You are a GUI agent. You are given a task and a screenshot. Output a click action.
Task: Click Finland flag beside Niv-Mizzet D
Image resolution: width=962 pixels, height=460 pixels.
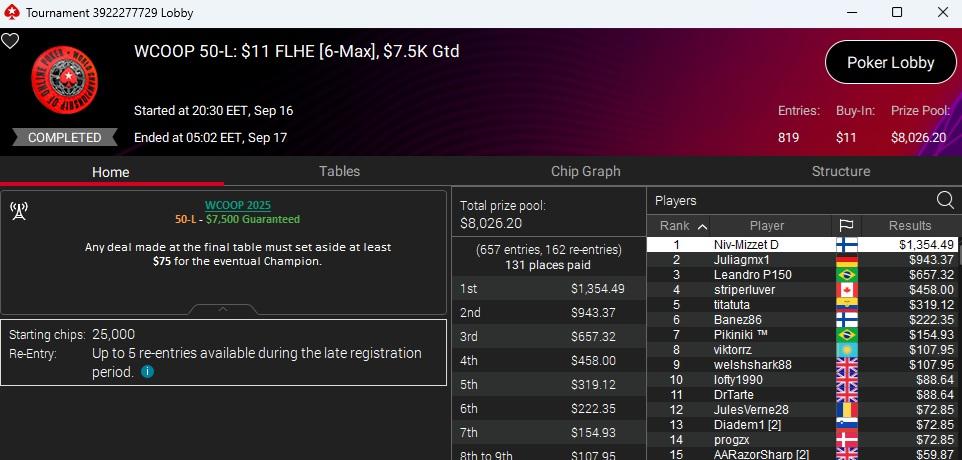[846, 245]
